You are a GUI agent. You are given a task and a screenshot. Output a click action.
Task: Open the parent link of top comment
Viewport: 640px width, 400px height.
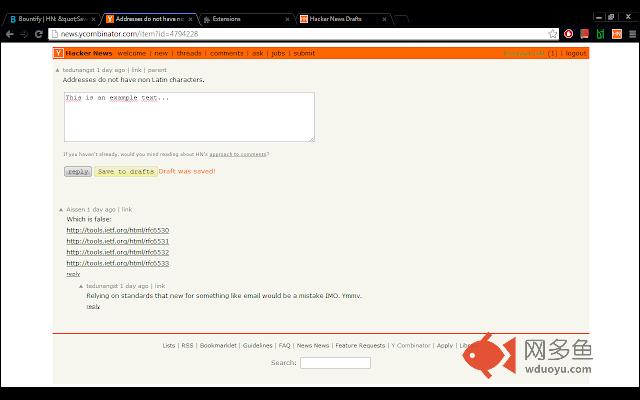pyautogui.click(x=157, y=70)
